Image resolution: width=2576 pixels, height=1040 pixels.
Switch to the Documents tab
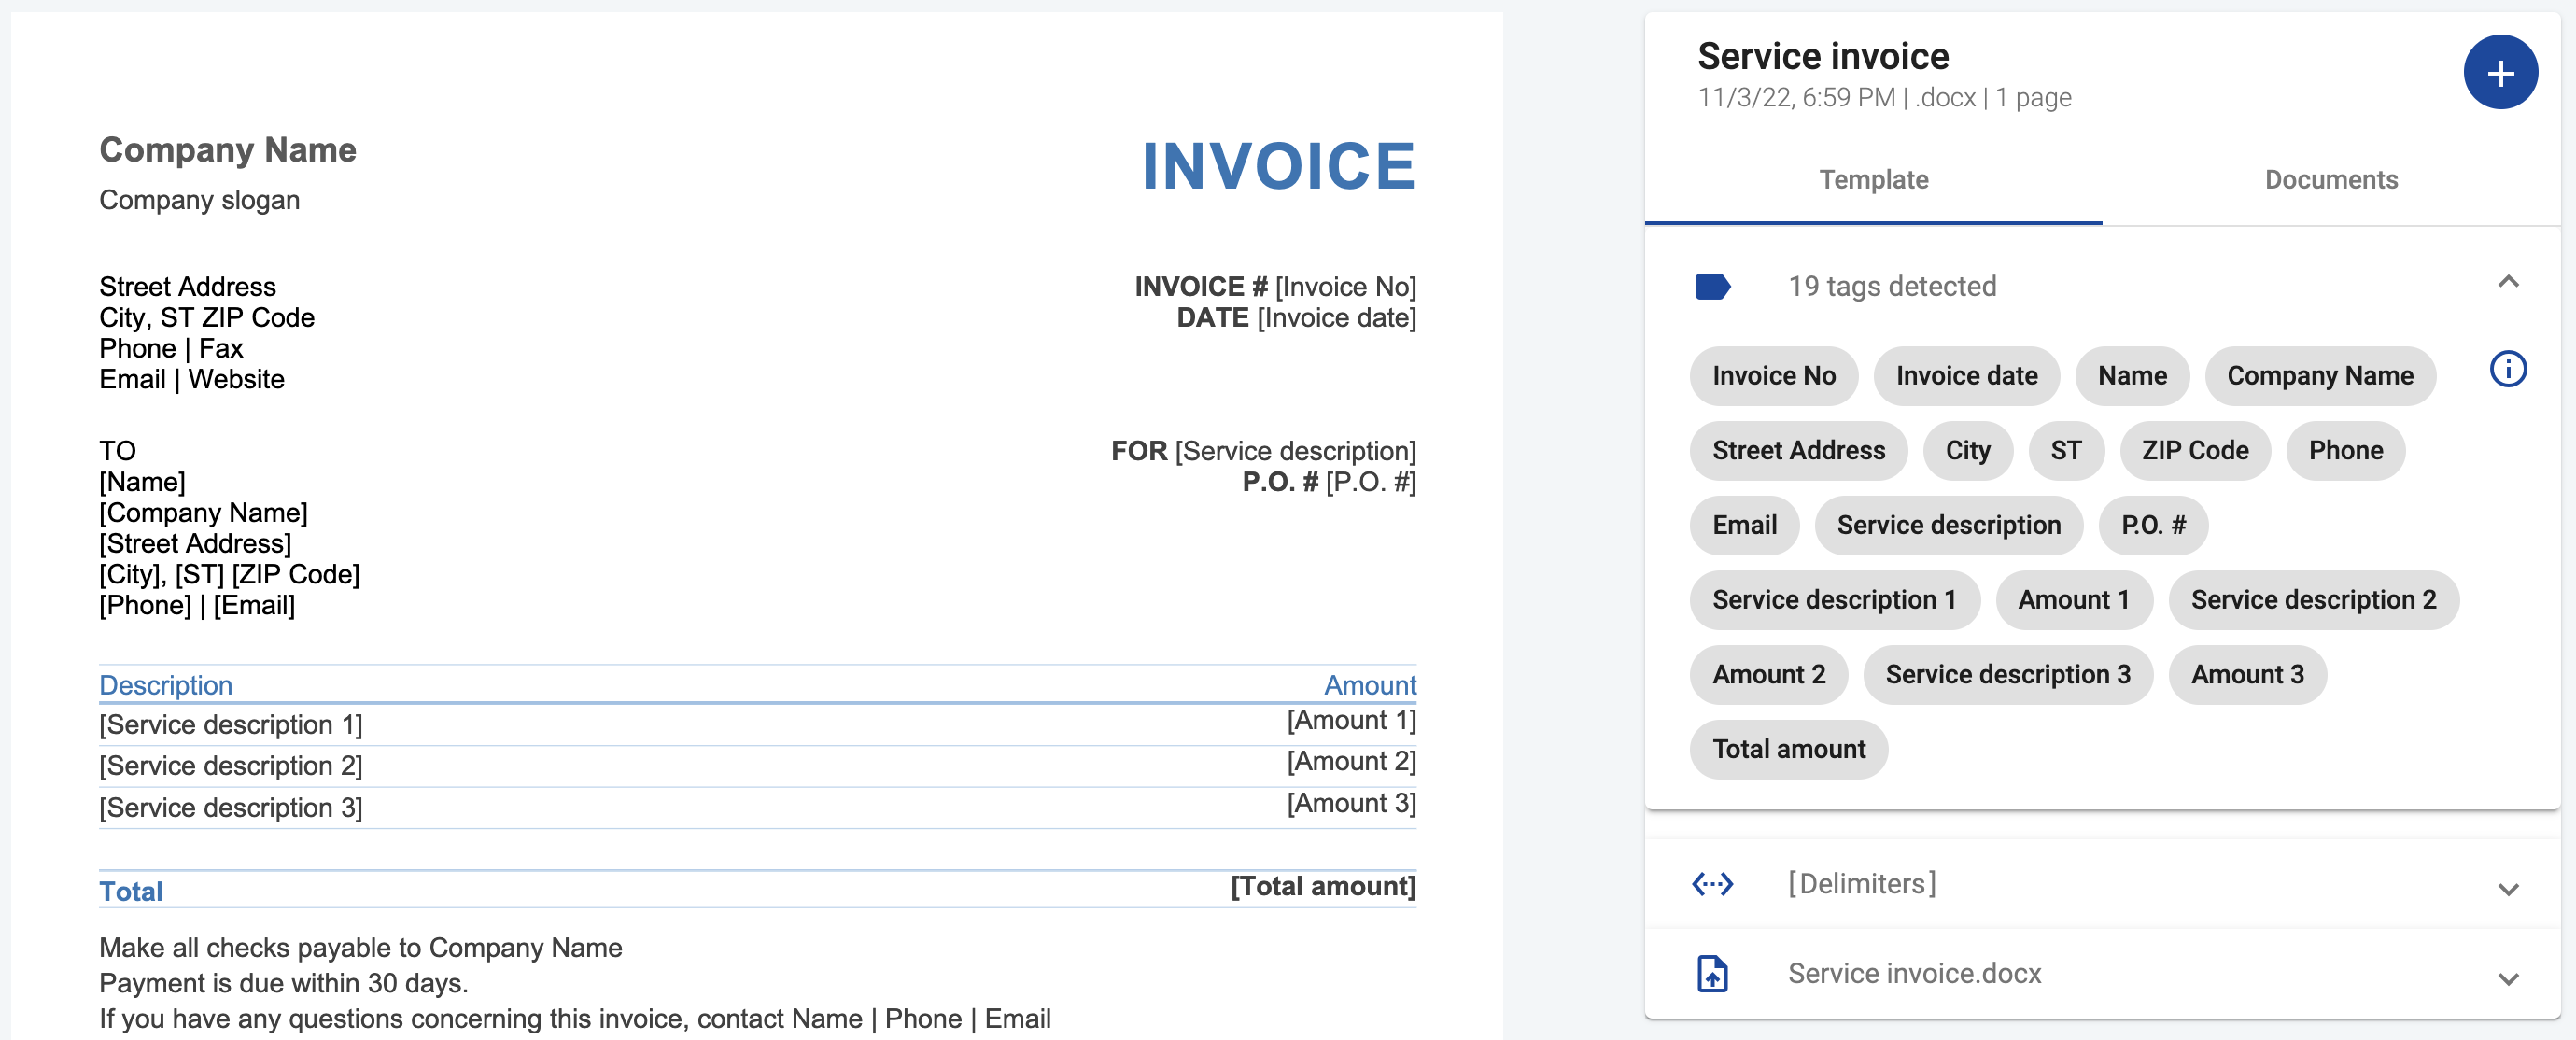(x=2330, y=180)
